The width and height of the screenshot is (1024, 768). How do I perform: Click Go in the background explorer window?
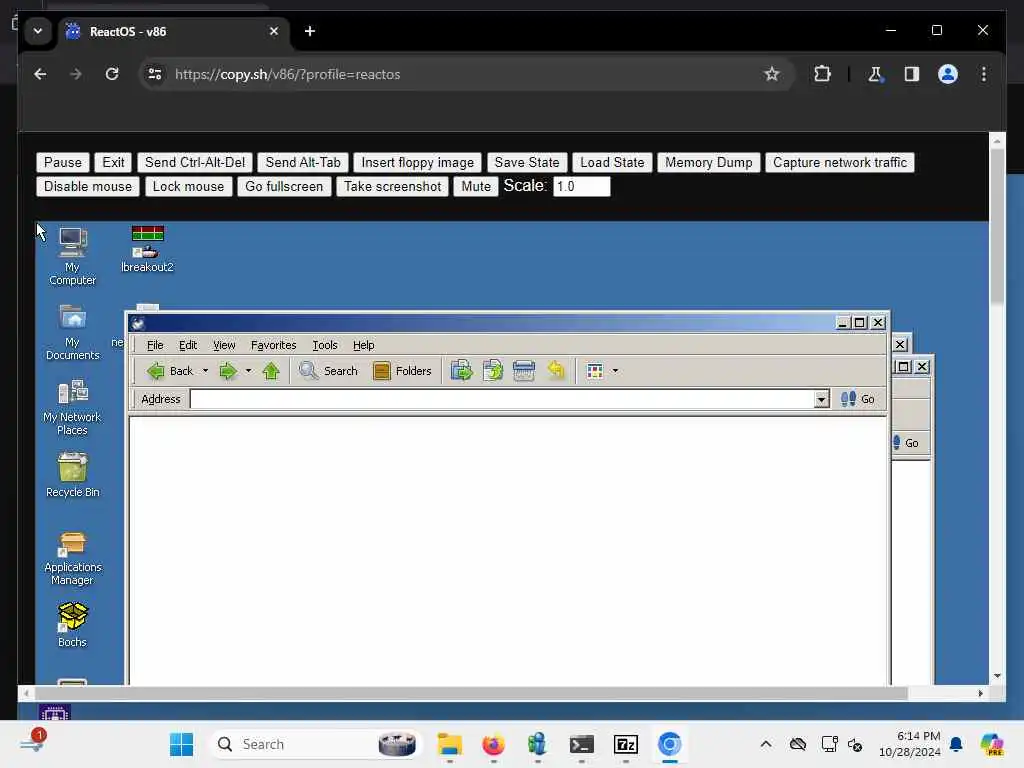(x=906, y=443)
